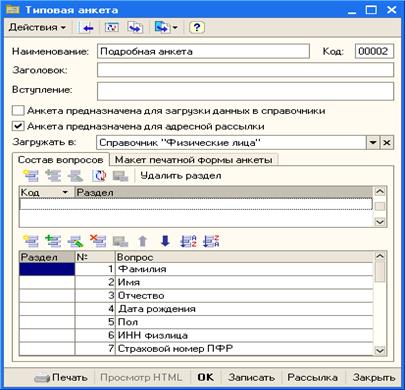Open the Код column sort dropdown
This screenshot has height=390, width=405.
point(65,192)
